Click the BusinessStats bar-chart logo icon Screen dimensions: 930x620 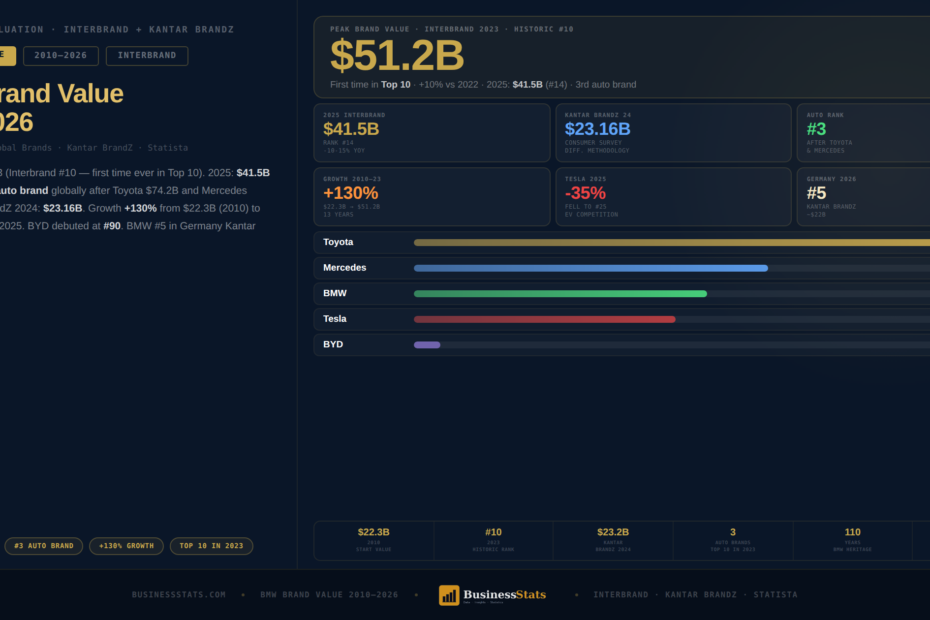click(x=449, y=595)
